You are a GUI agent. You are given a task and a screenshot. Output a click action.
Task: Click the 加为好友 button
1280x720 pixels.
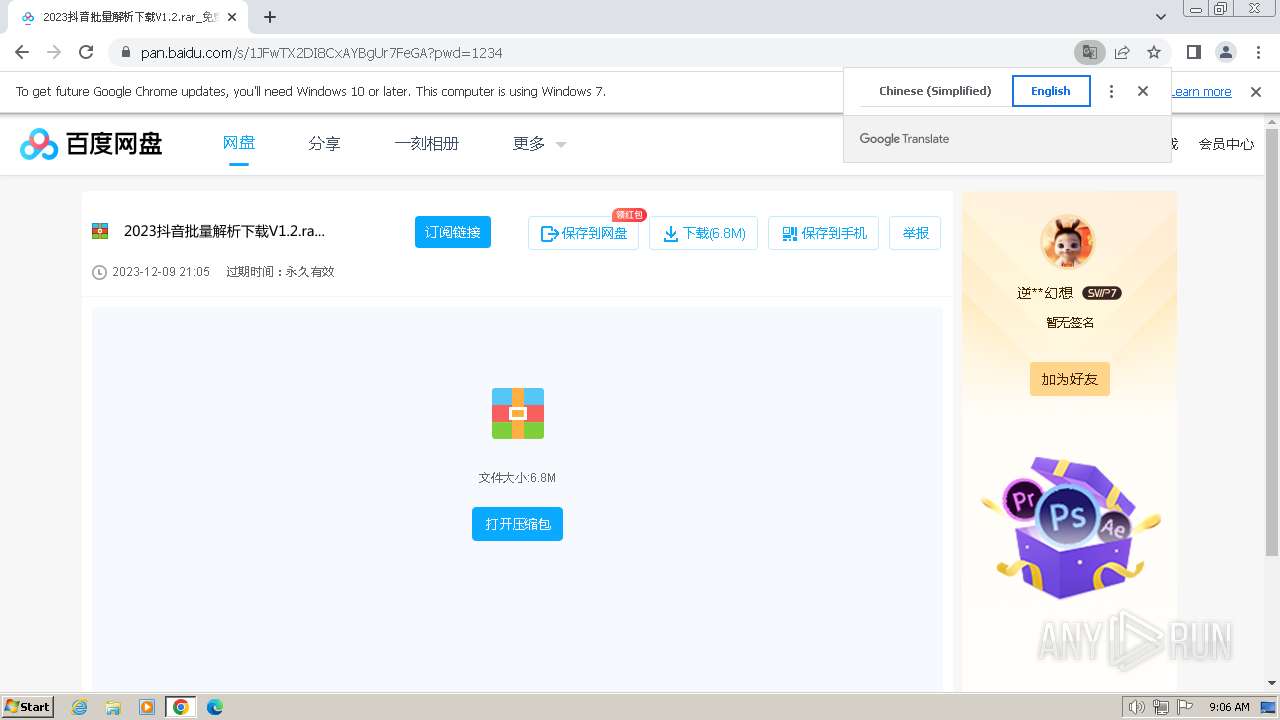coord(1070,379)
